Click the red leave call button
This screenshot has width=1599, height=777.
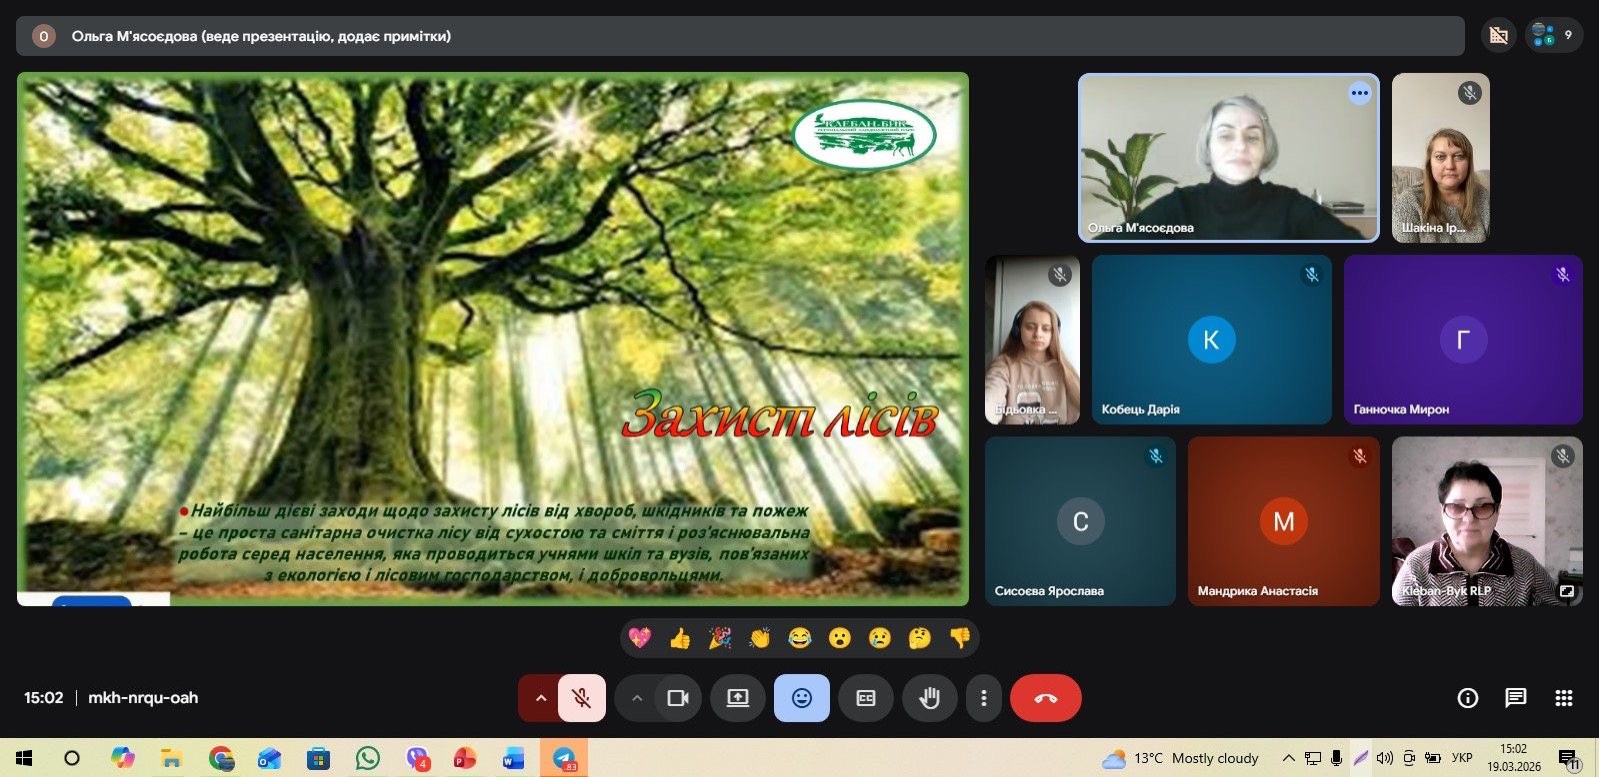(x=1045, y=698)
